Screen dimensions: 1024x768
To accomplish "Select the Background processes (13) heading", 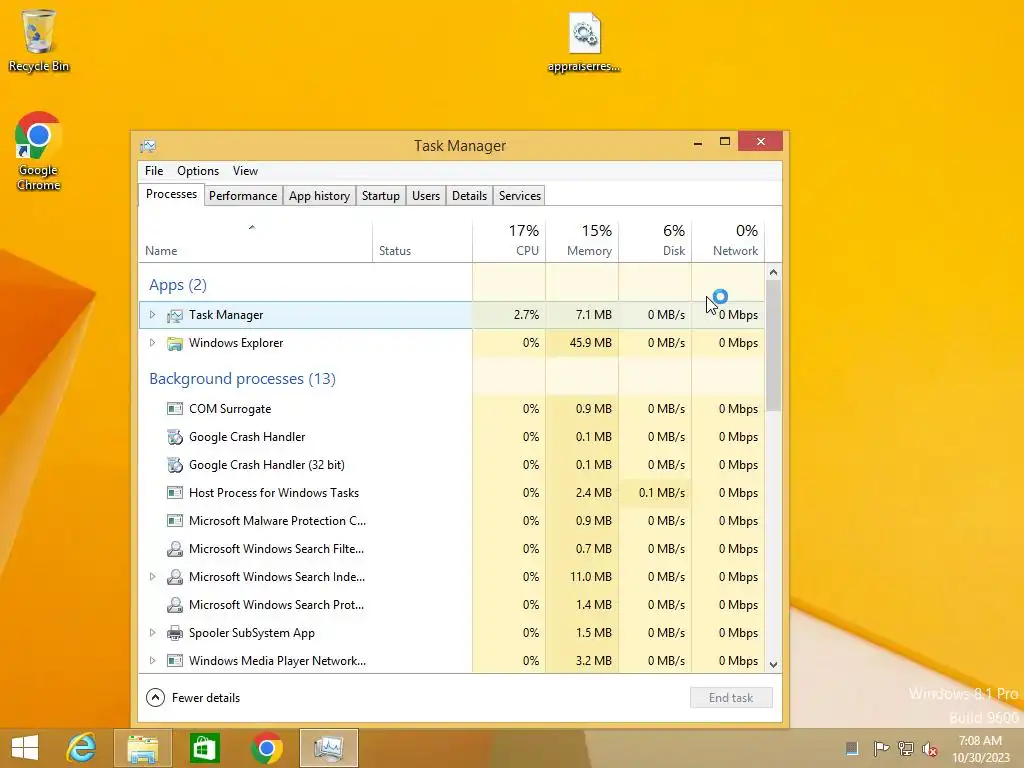I will click(x=242, y=379).
